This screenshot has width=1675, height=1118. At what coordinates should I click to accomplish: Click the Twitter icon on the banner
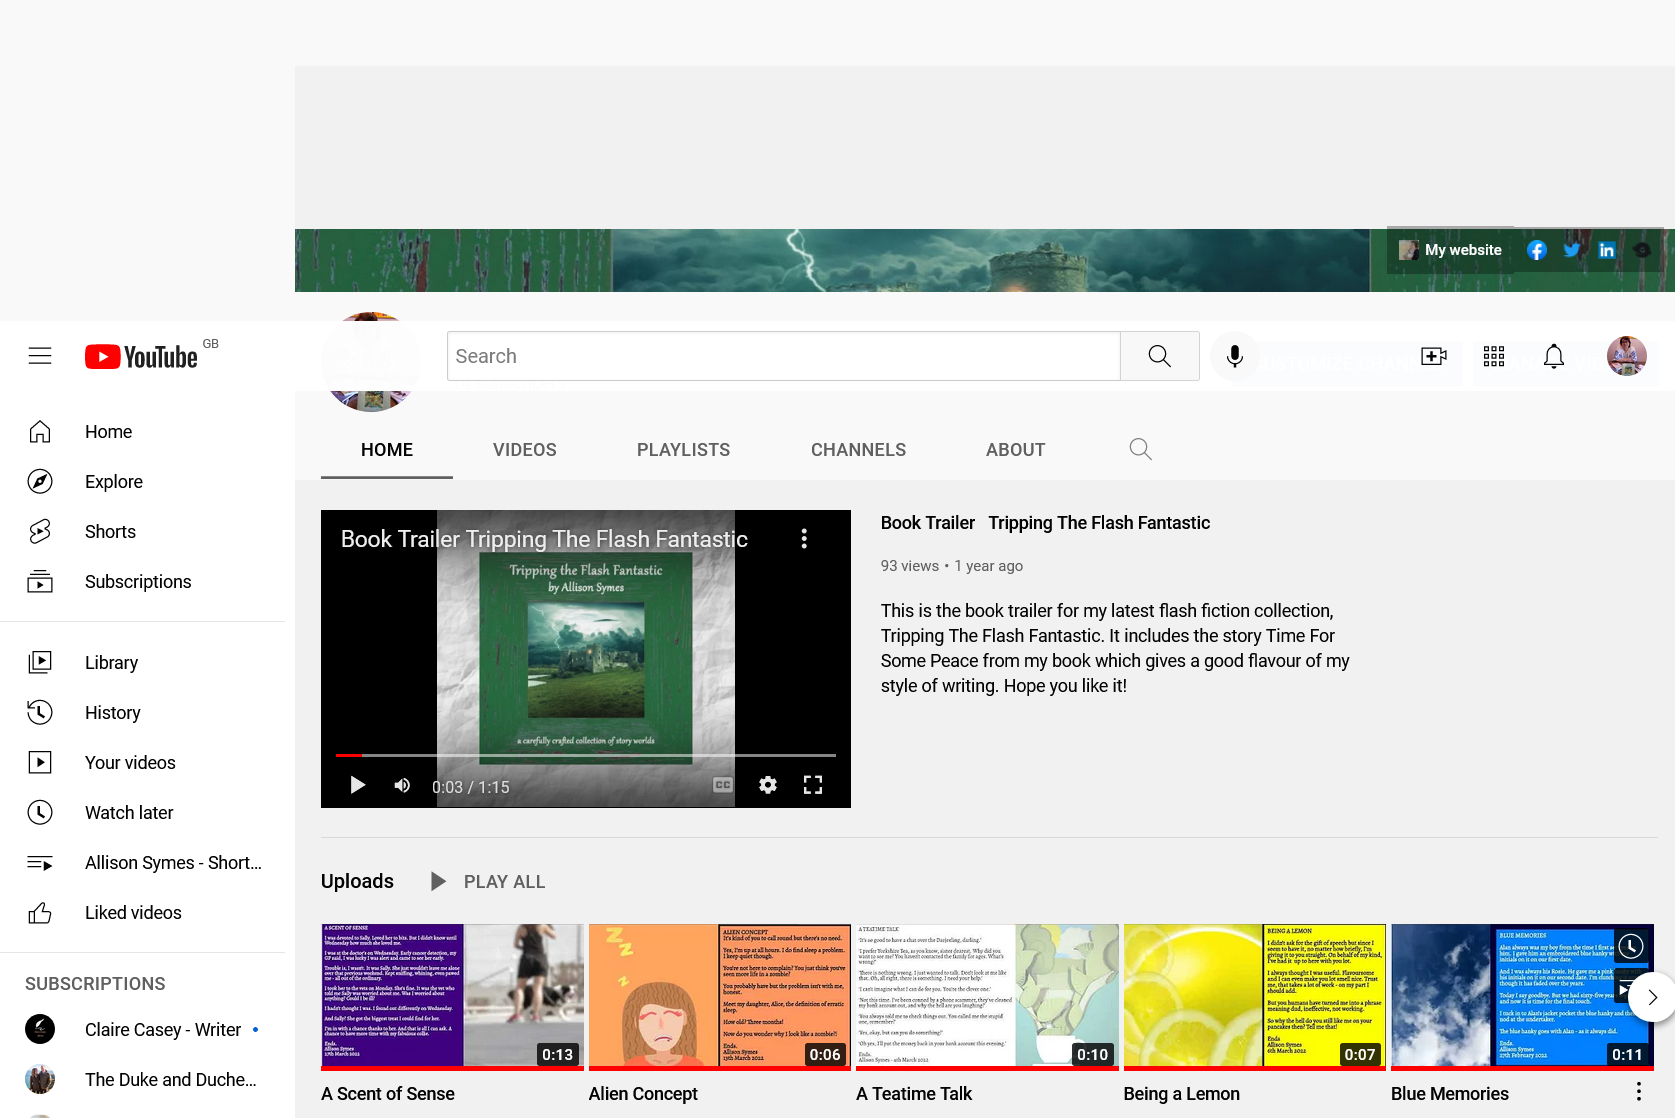tap(1571, 249)
